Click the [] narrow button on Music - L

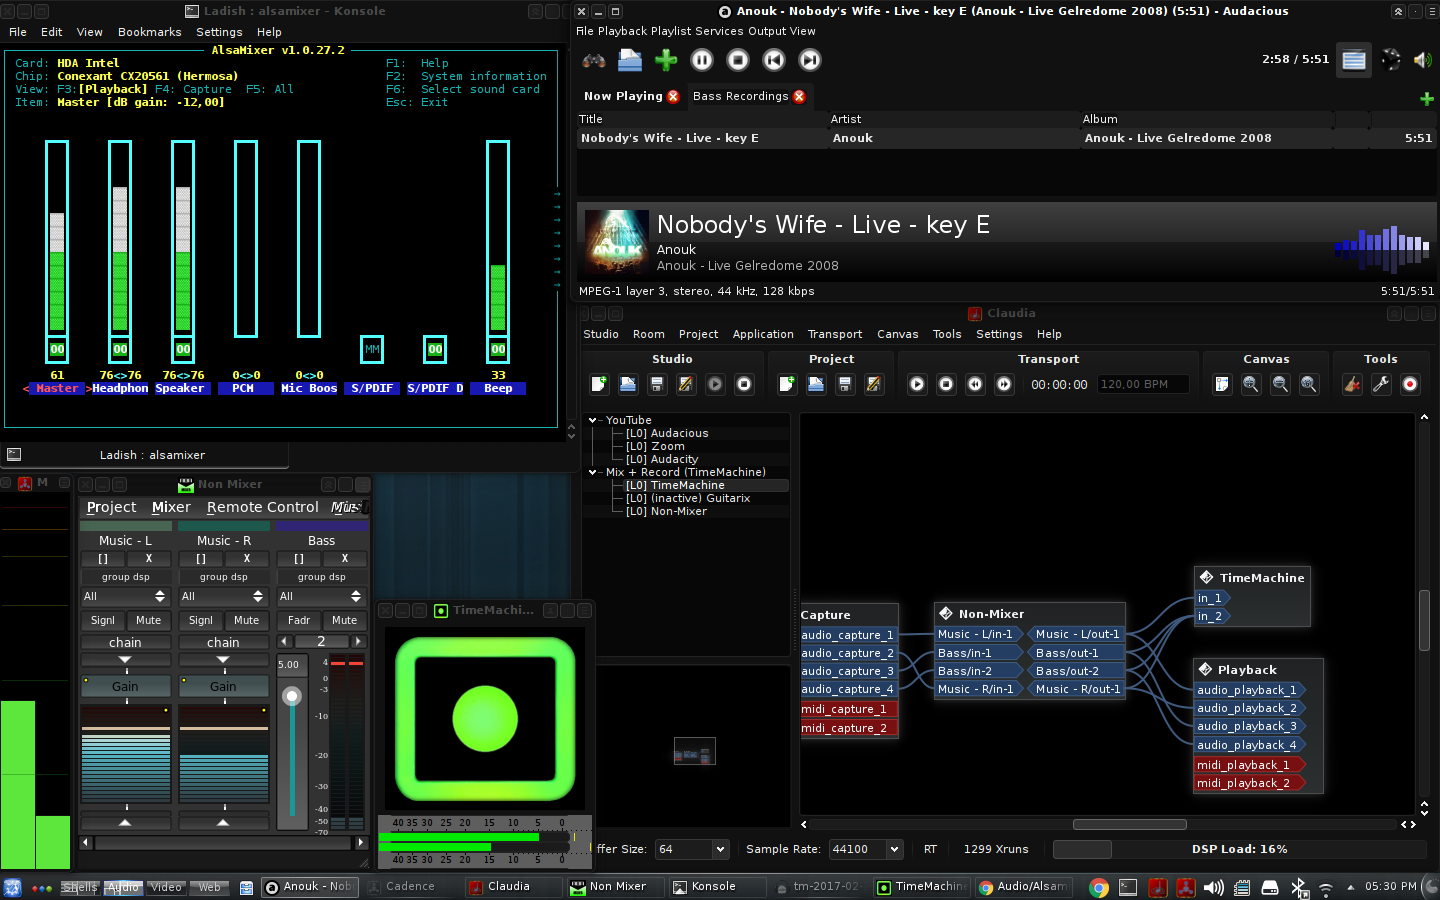(x=103, y=559)
